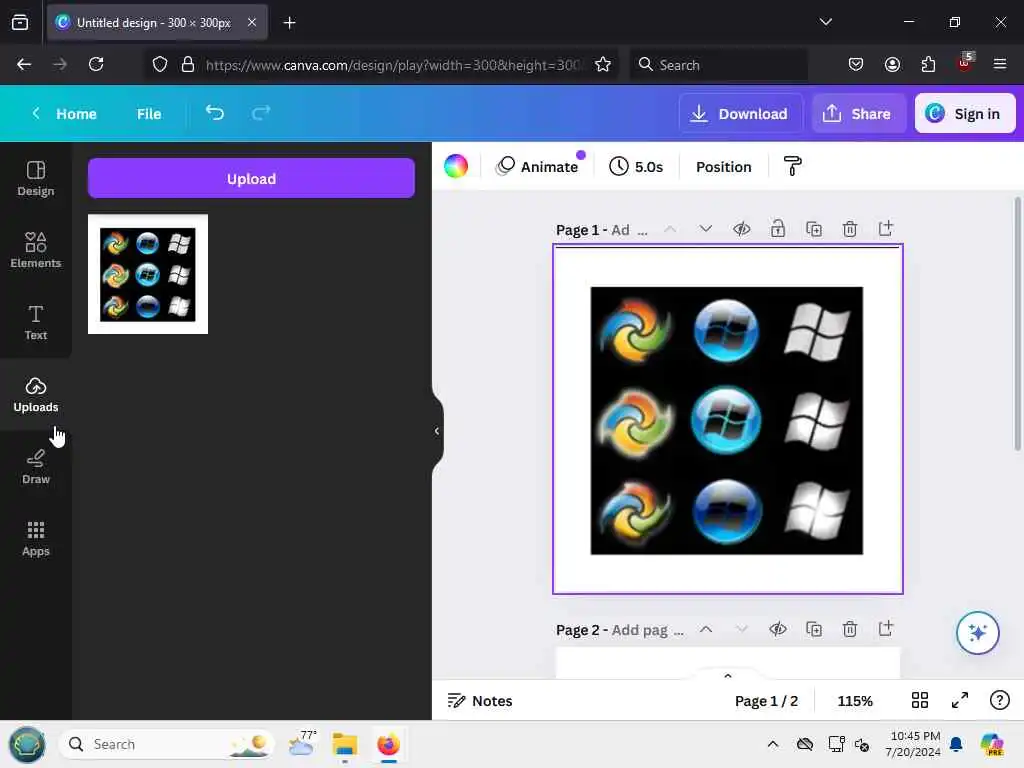
Task: Edit the Page 1 title field
Action: pos(630,230)
